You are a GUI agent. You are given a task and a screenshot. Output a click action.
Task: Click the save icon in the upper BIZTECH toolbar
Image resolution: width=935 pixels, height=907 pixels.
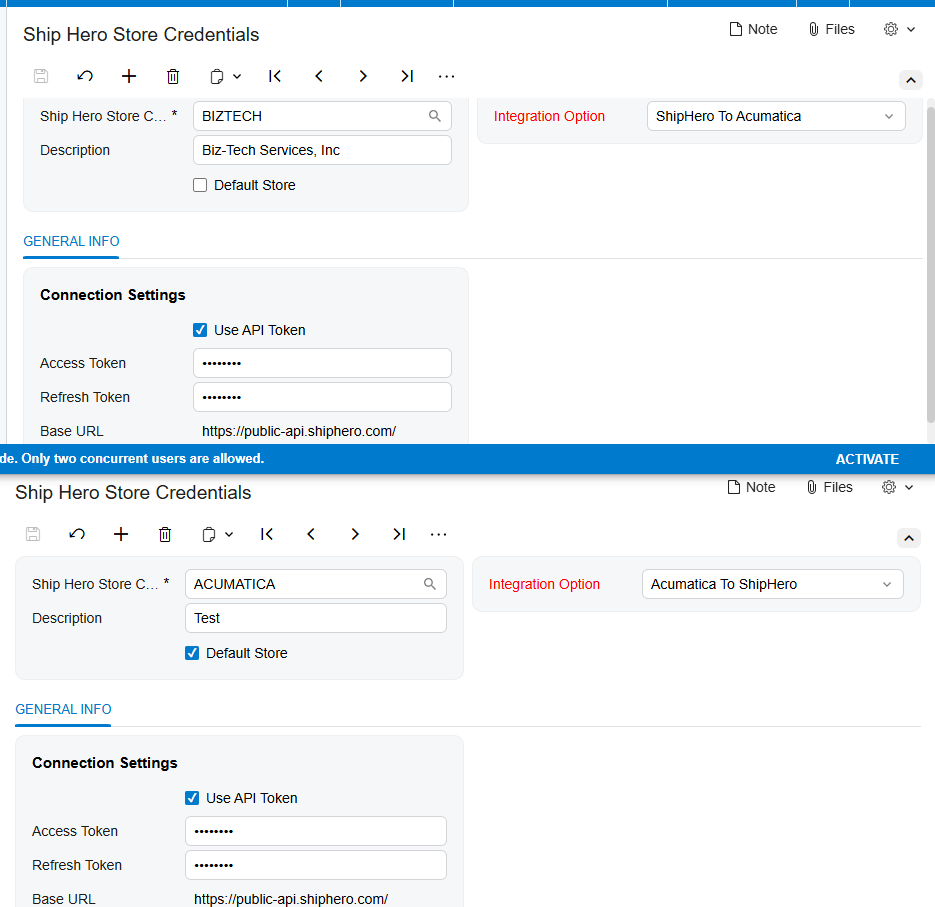pyautogui.click(x=41, y=76)
